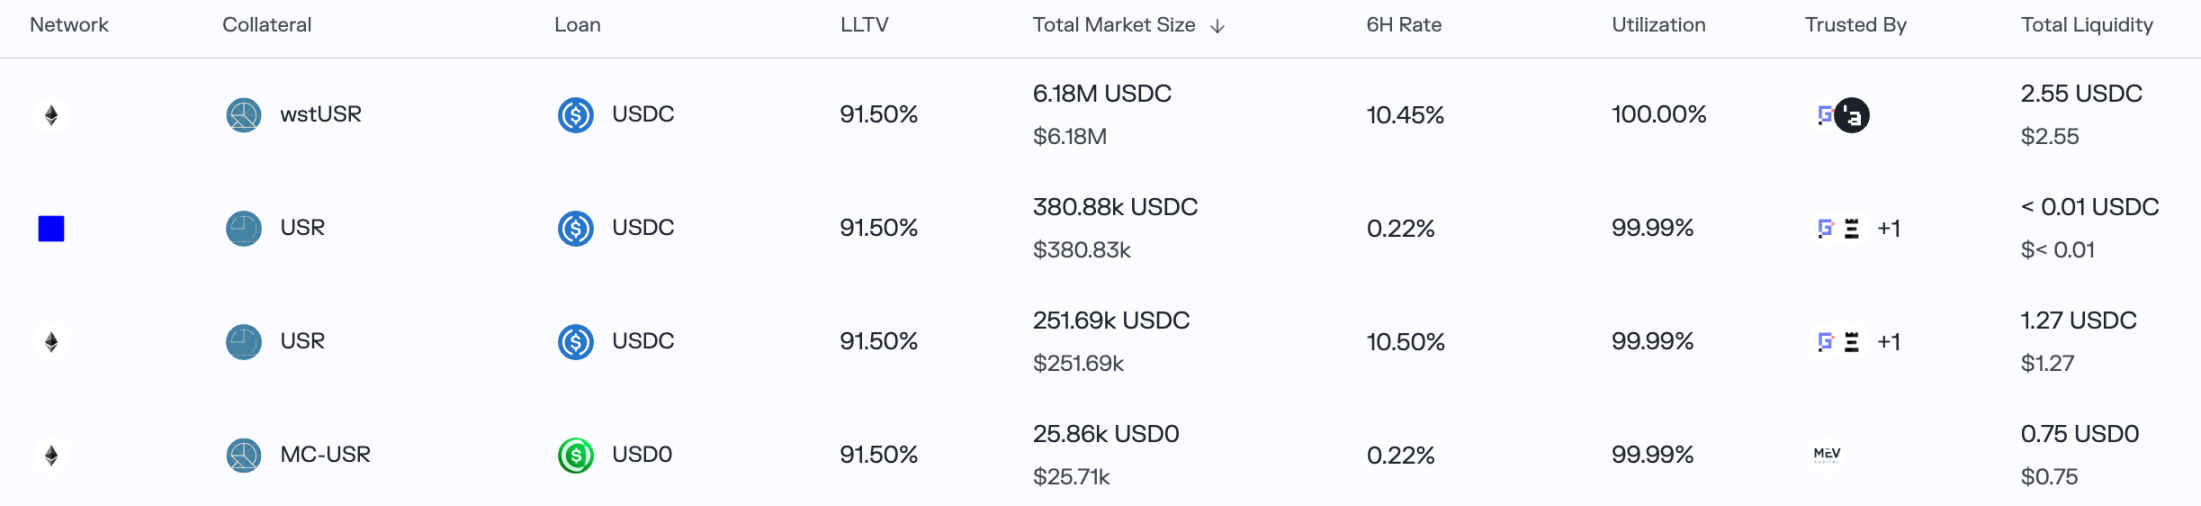Open the wstUSR market link
The height and width of the screenshot is (506, 2201).
320,115
